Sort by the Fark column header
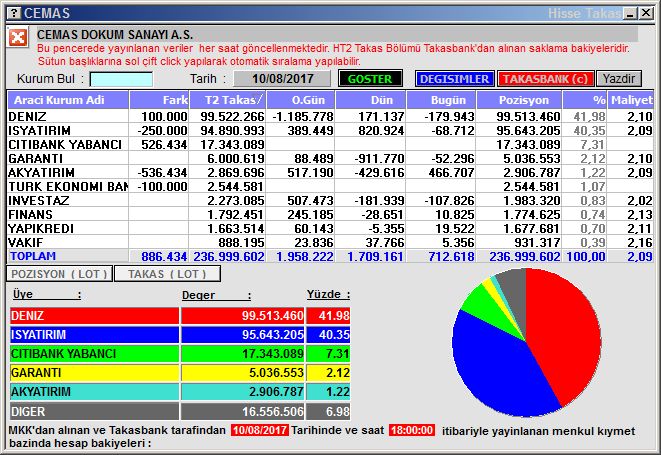The height and width of the screenshot is (455, 661). click(x=159, y=100)
